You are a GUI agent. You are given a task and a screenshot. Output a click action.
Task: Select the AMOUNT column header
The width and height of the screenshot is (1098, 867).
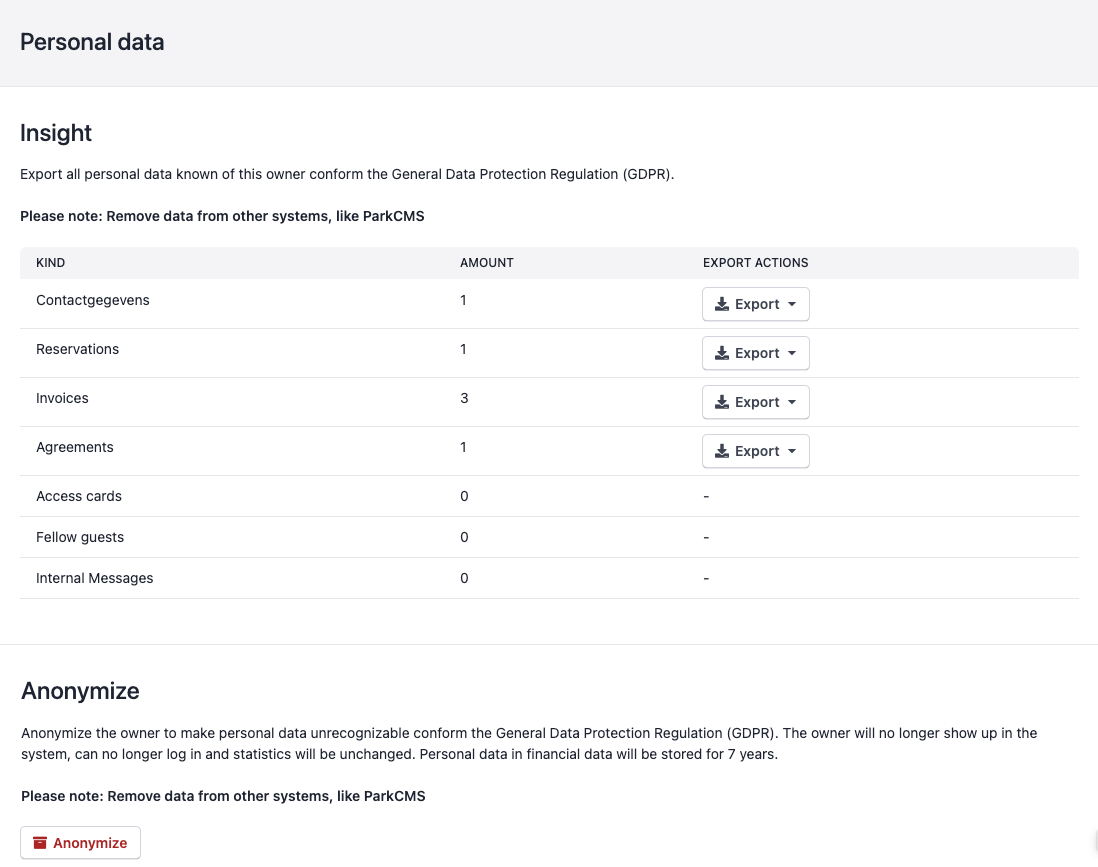[x=486, y=263]
